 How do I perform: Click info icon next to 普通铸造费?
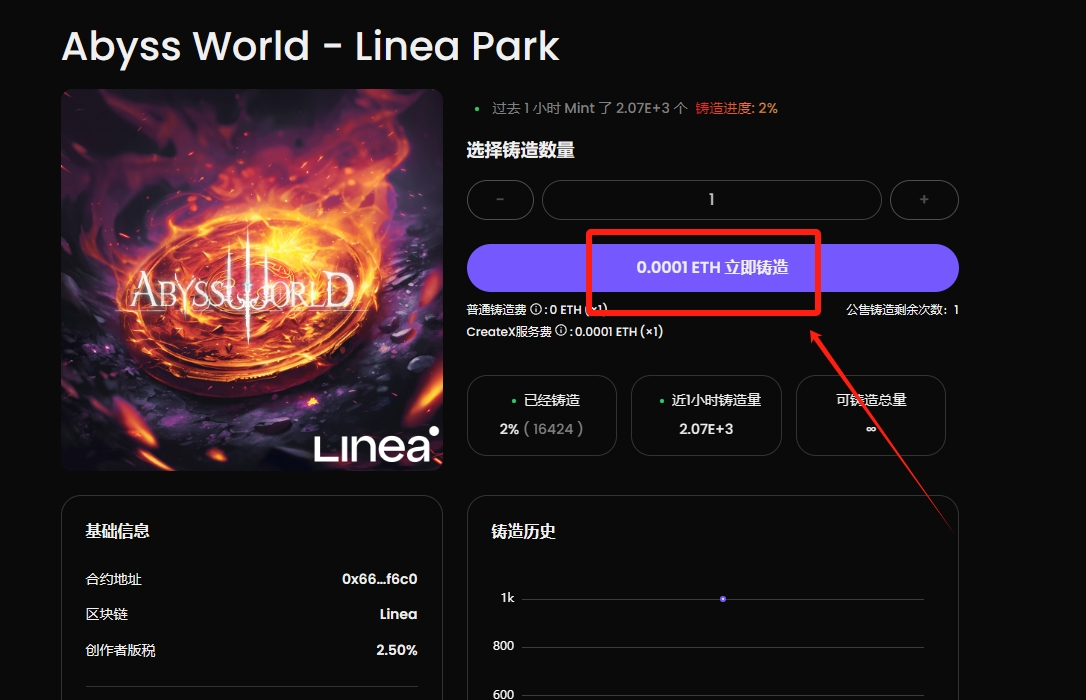click(x=536, y=310)
